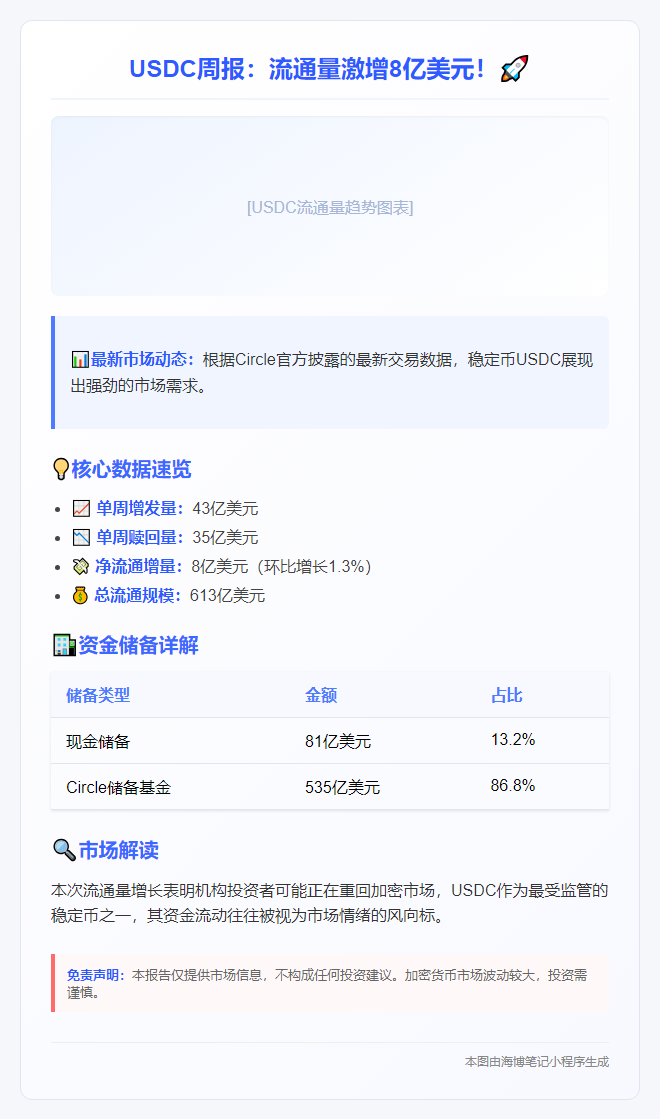Image resolution: width=660 pixels, height=1119 pixels.
Task: Click the 免责声明 bold label
Action: (96, 975)
